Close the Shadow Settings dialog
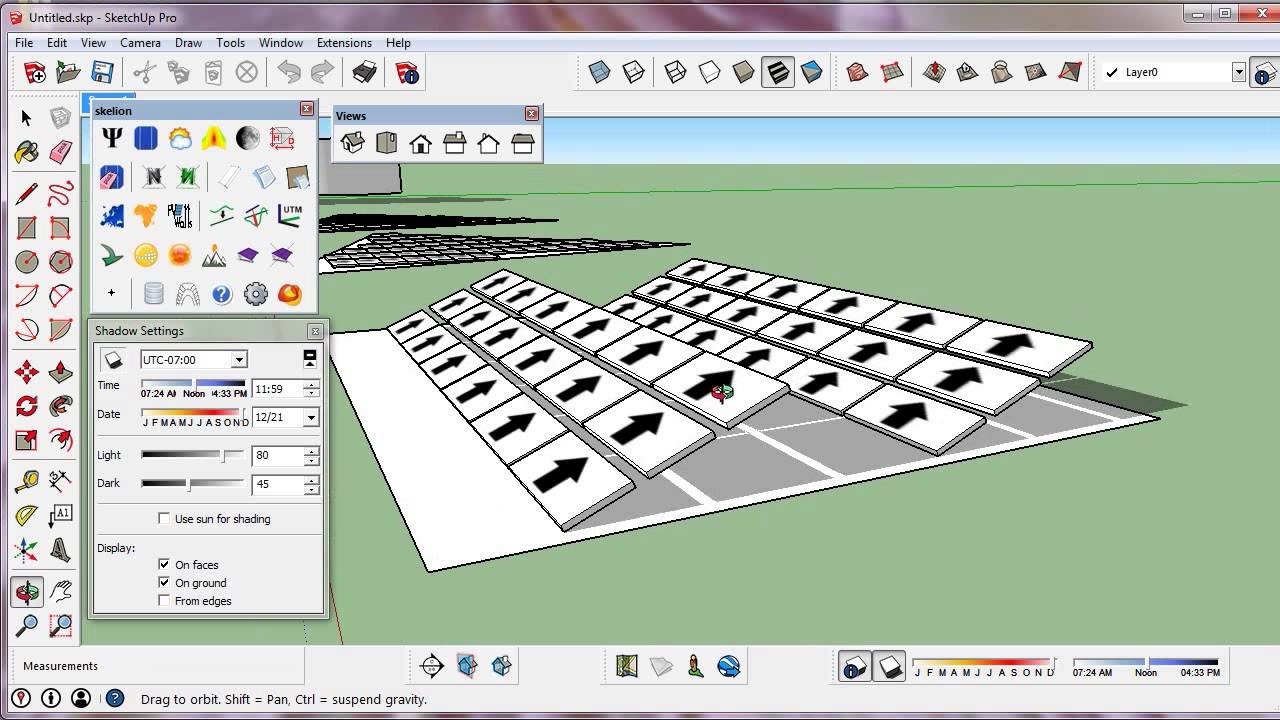 (x=316, y=331)
